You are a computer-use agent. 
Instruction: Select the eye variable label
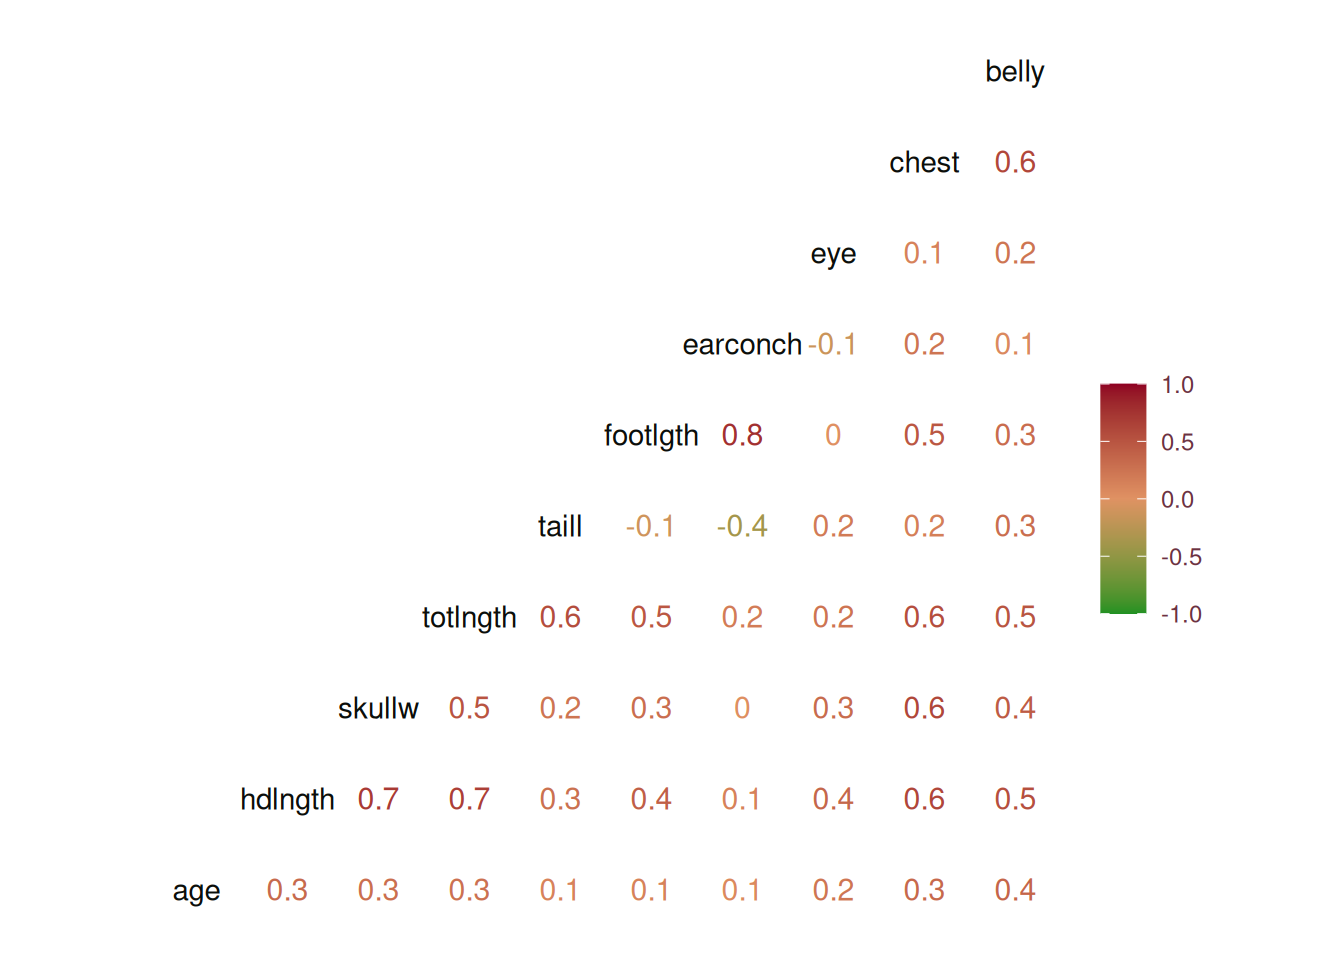[x=833, y=254]
